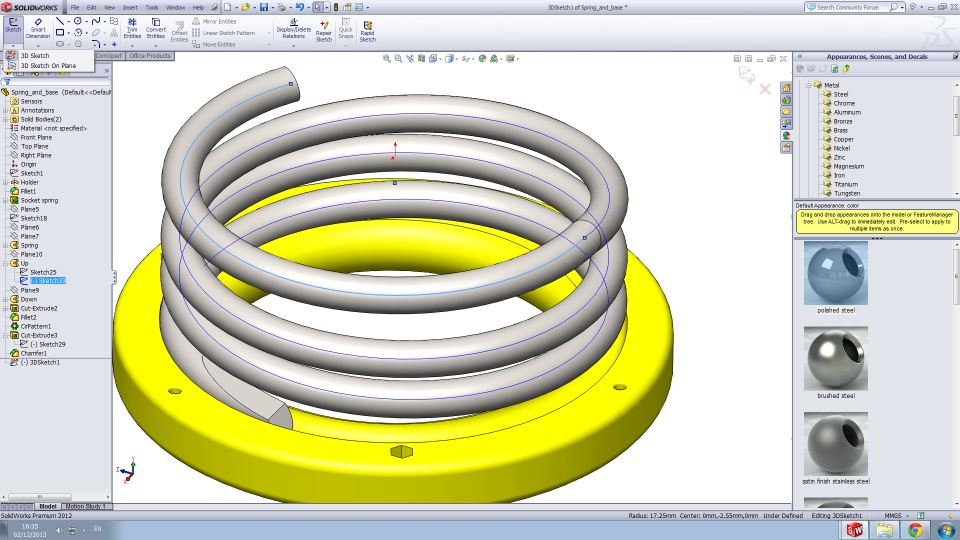Open the Tools menu
This screenshot has height=540, width=960.
coord(152,7)
